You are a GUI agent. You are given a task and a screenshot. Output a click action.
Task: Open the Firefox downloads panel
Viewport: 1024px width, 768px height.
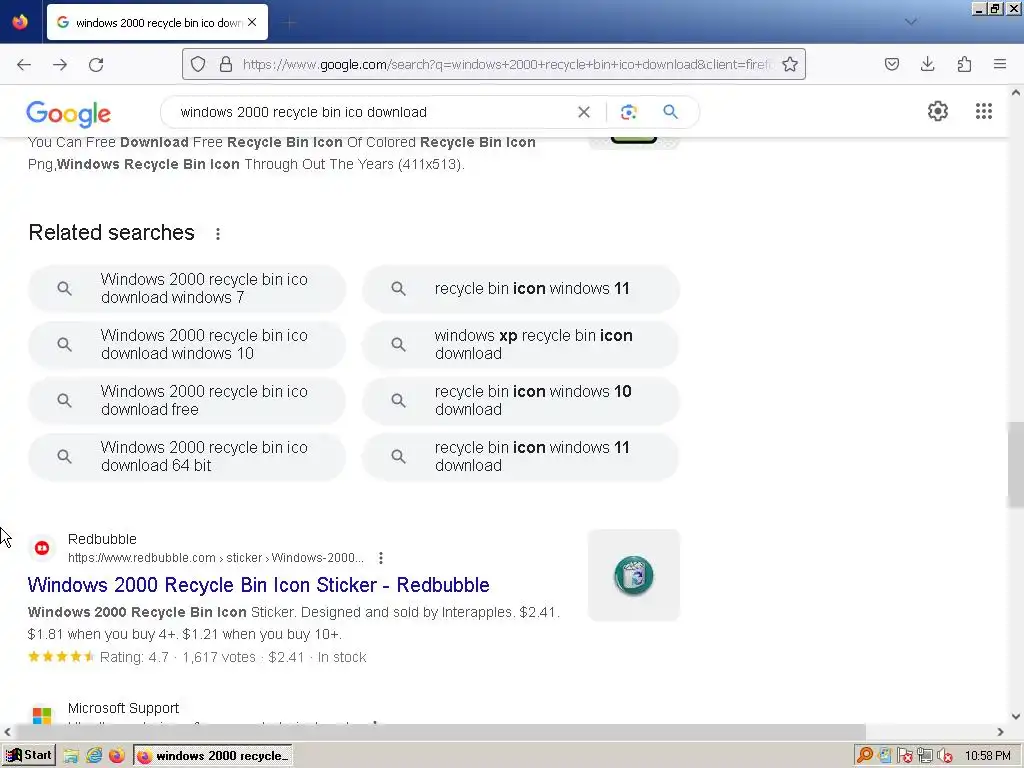click(927, 64)
